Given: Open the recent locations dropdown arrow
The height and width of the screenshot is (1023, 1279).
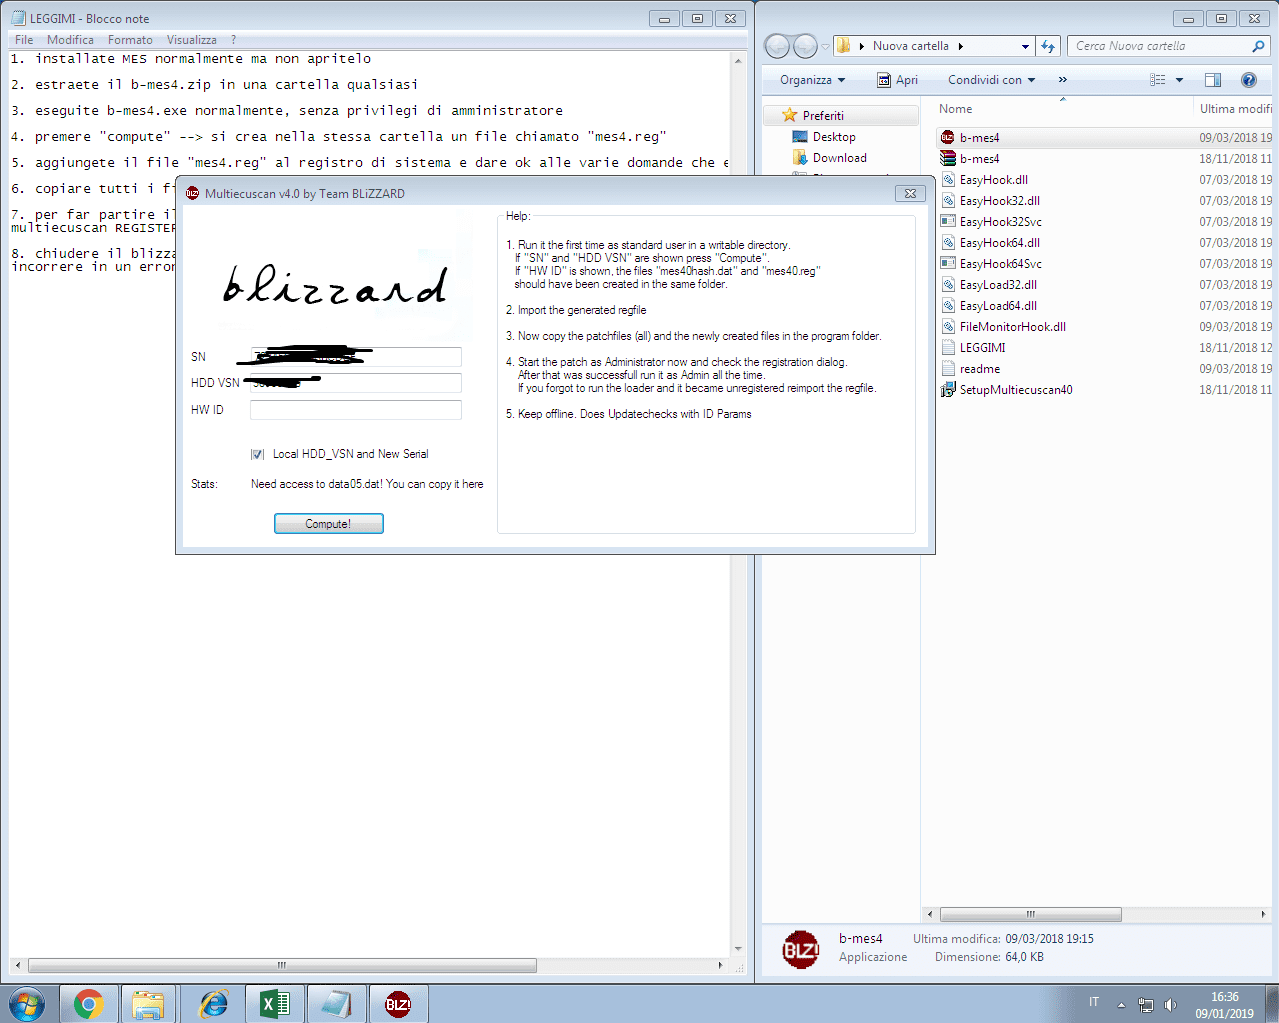Looking at the screenshot, I should pos(825,46).
